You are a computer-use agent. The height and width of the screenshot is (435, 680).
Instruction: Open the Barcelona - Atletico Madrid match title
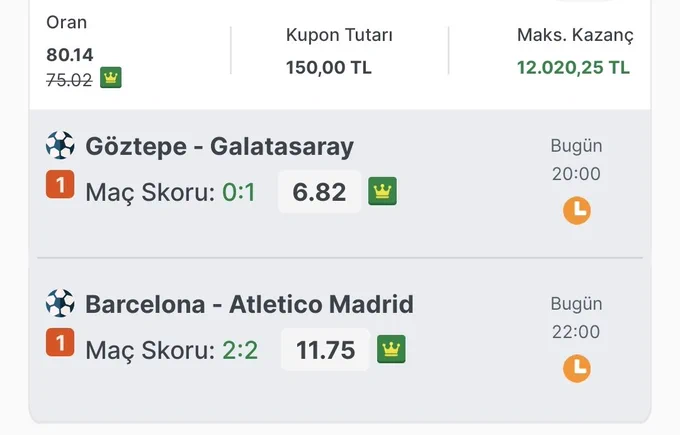click(x=249, y=304)
